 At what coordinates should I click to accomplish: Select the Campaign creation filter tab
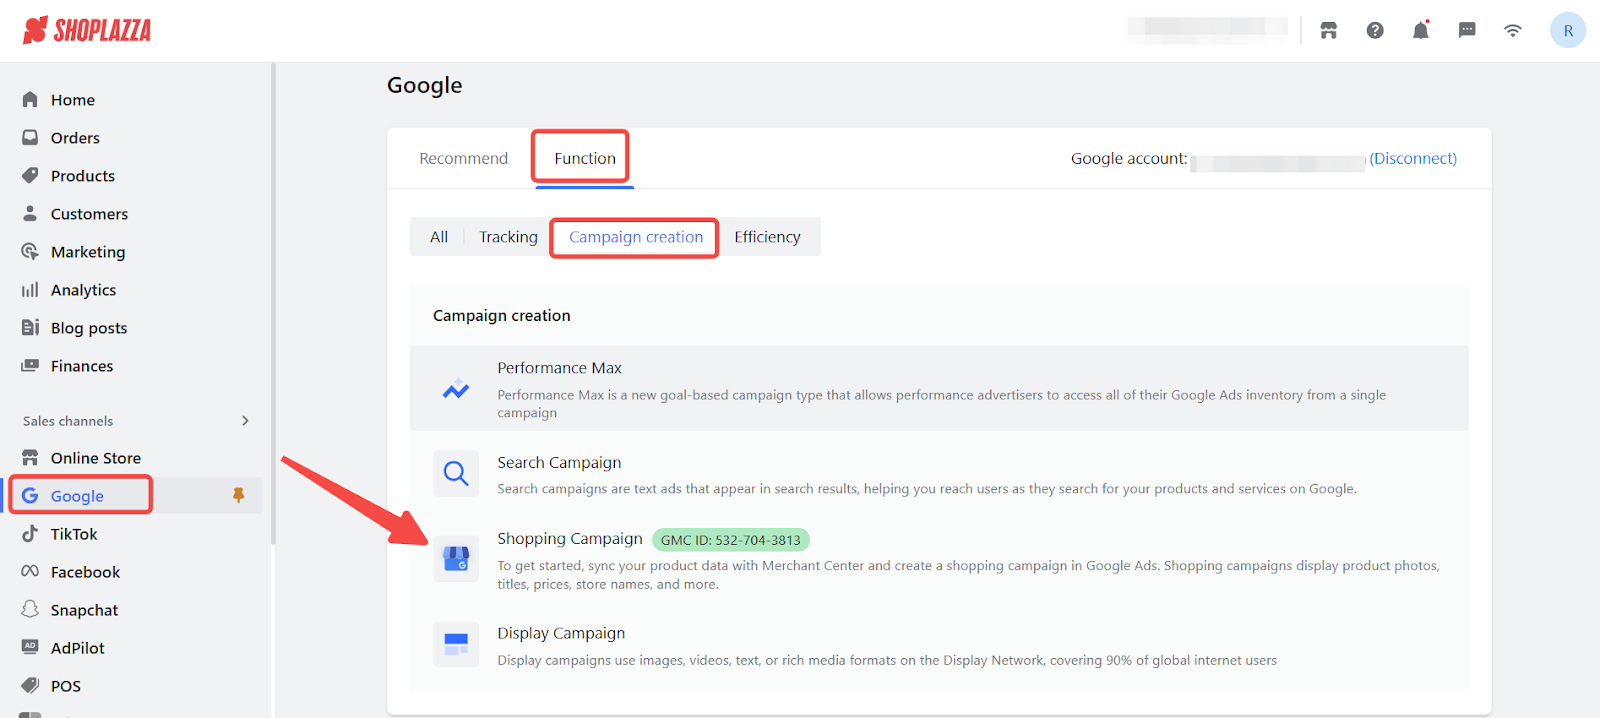pyautogui.click(x=636, y=237)
